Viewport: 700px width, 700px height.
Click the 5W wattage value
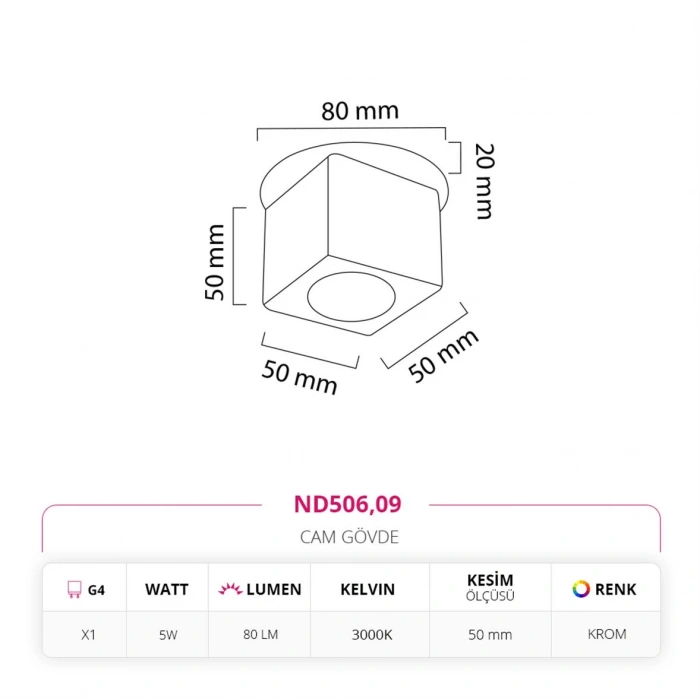click(166, 635)
